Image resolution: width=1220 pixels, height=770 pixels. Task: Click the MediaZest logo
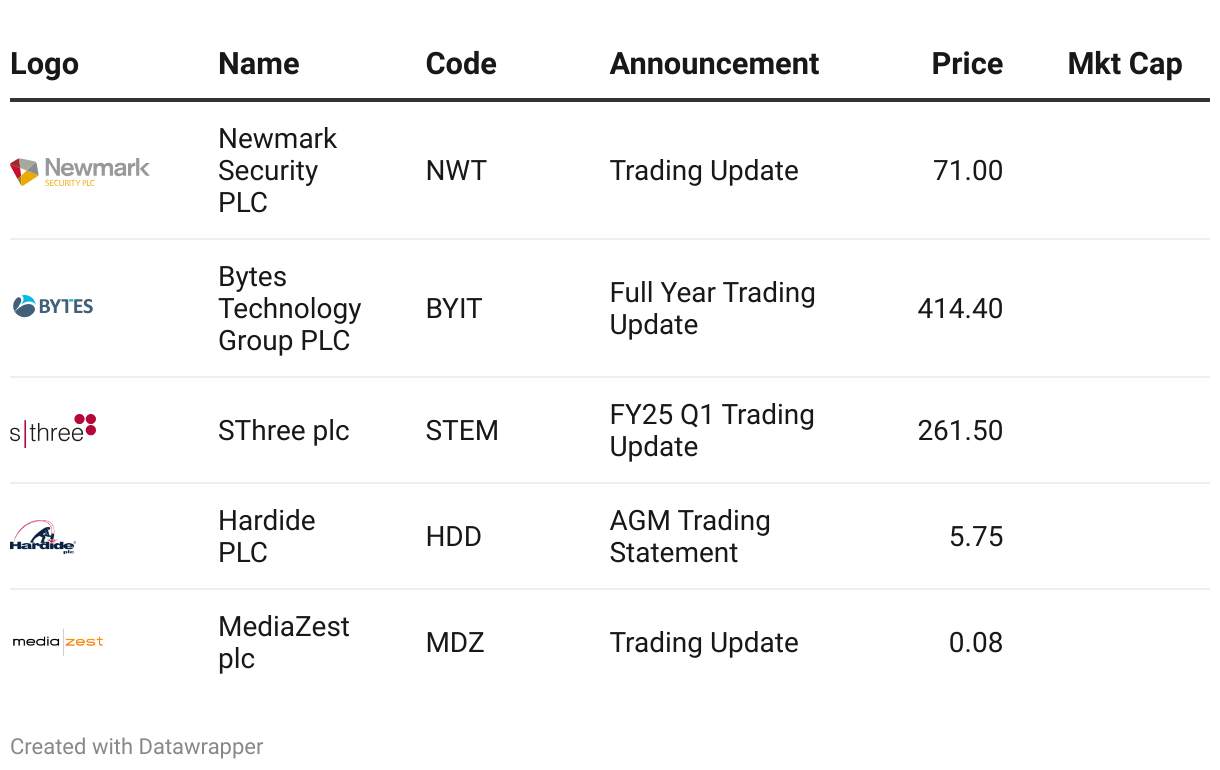pos(58,642)
